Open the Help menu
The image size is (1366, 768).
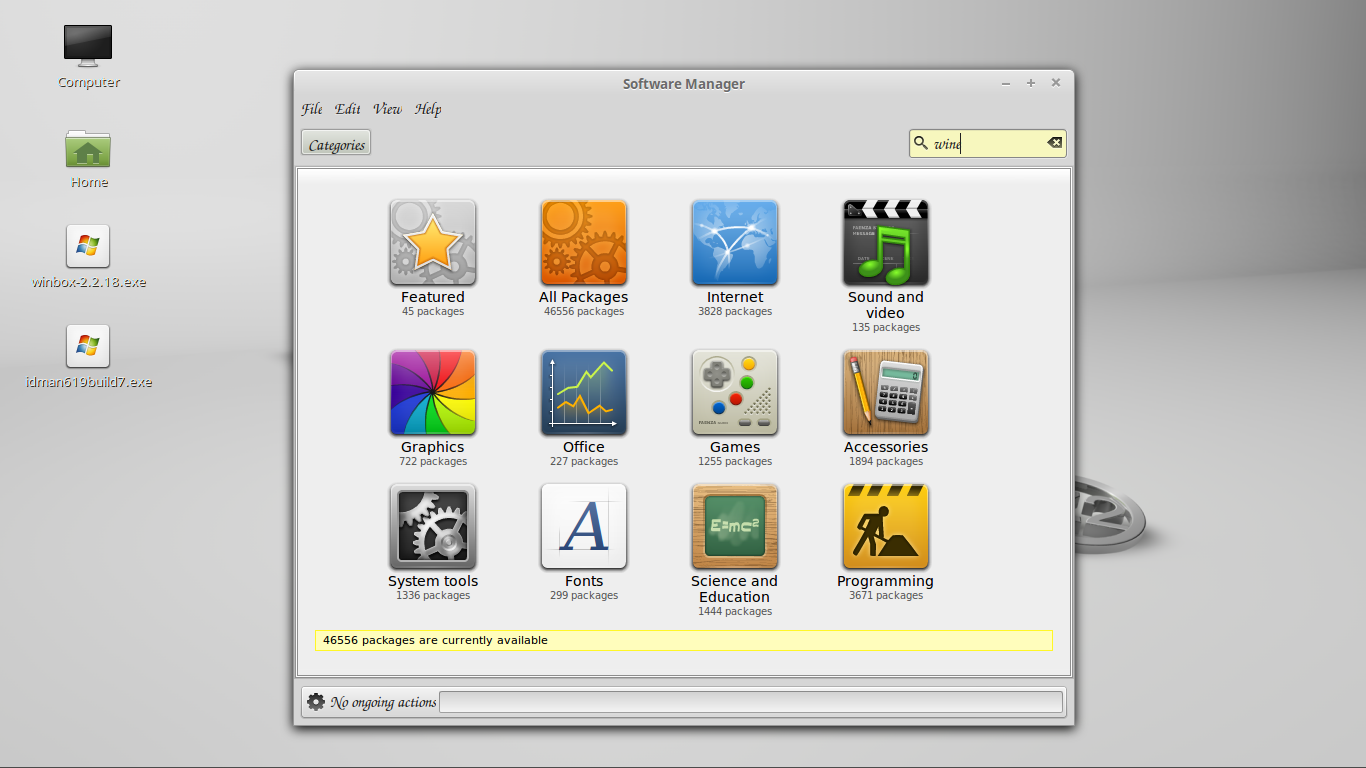[428, 109]
